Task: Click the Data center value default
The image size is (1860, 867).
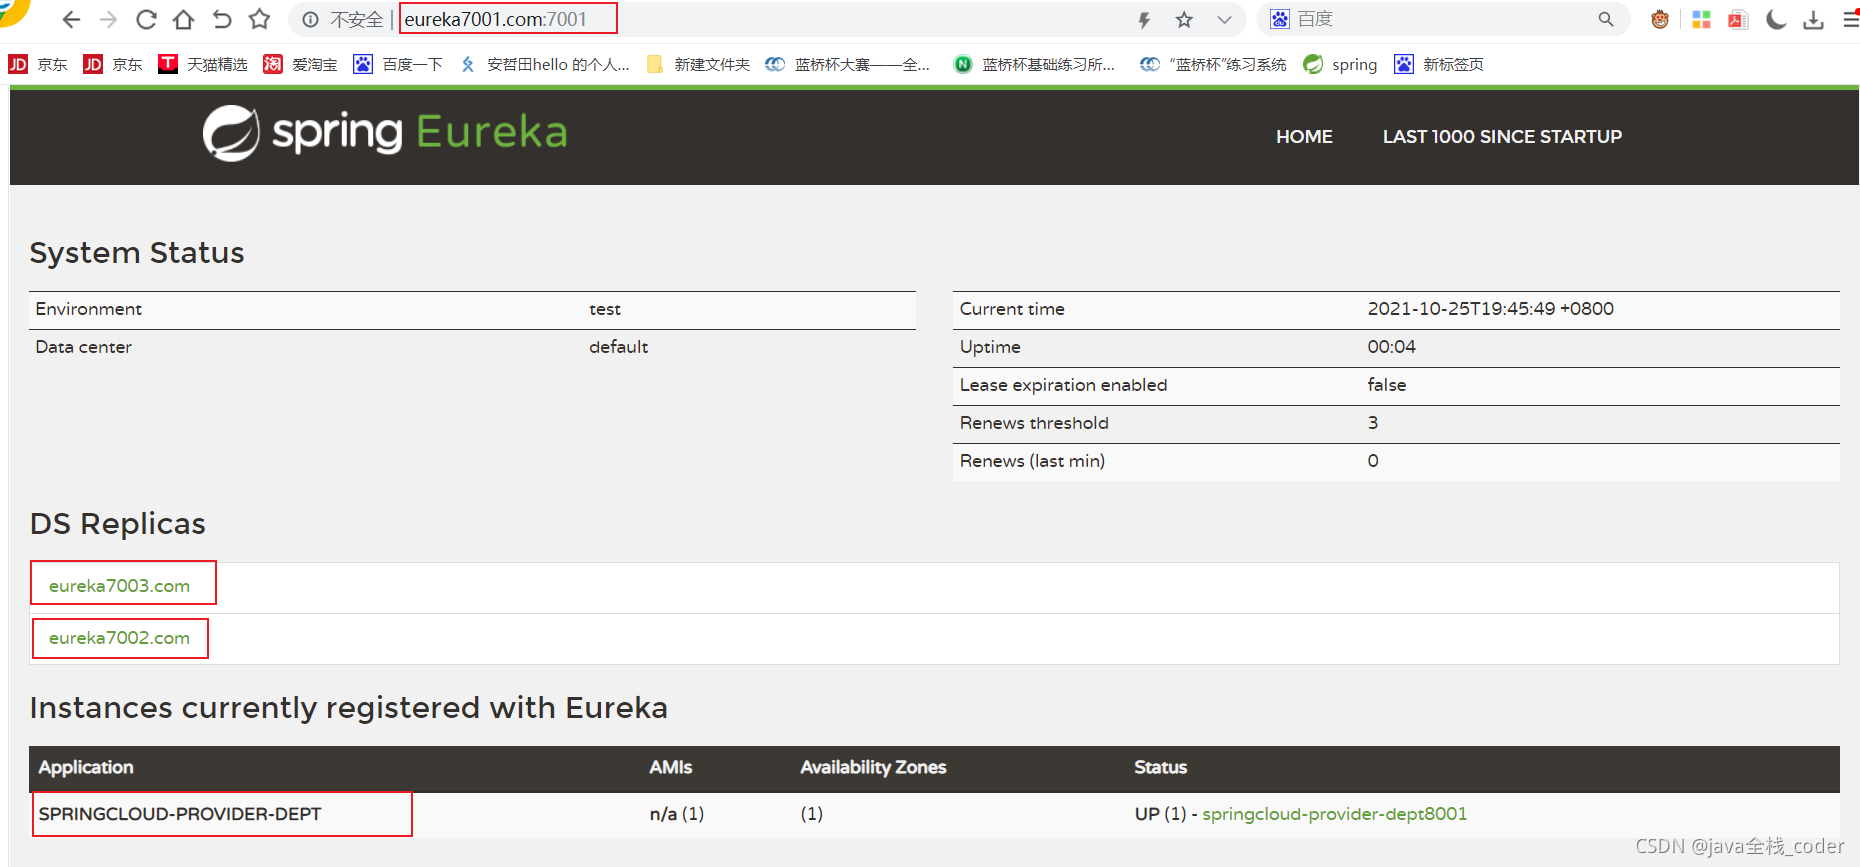Action: point(618,347)
